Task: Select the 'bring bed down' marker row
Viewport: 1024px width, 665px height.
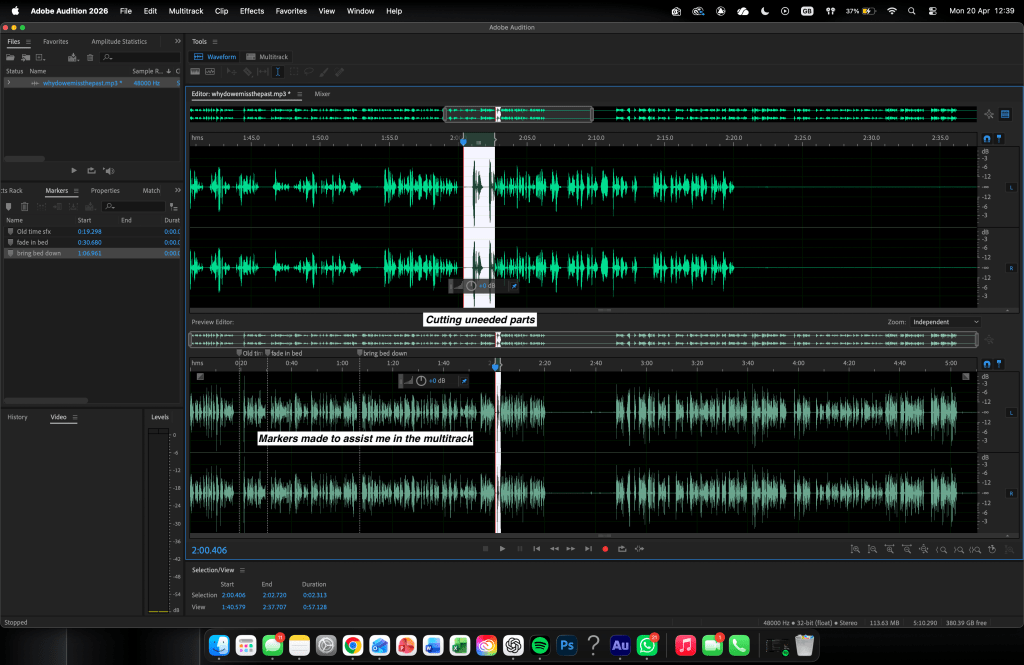Action: pos(40,254)
